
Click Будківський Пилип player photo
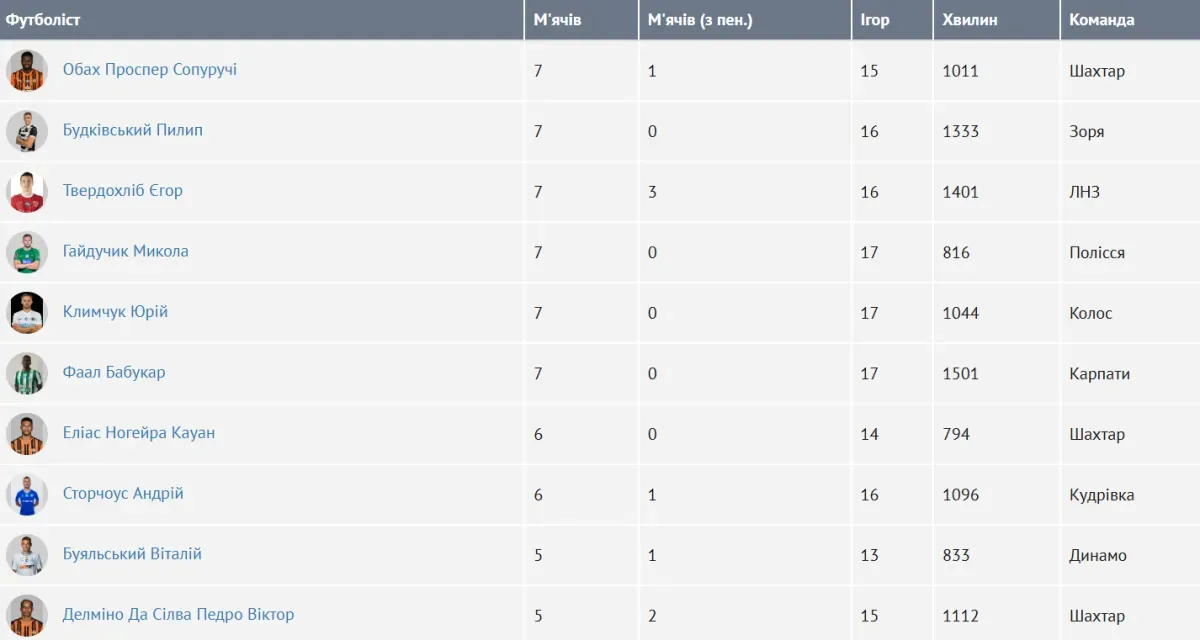27,131
